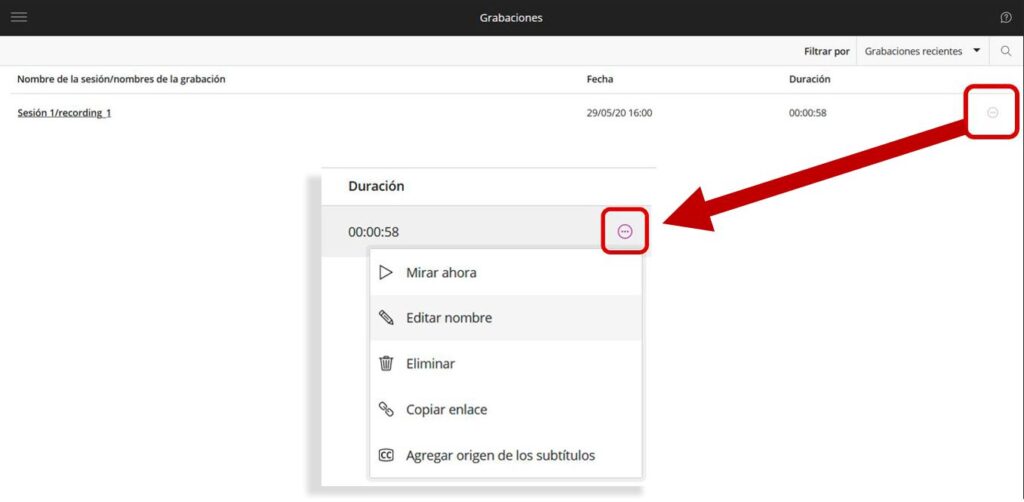This screenshot has width=1024, height=502.
Task: Click the play triangle icon beside Mirar ahora
Action: (x=386, y=272)
